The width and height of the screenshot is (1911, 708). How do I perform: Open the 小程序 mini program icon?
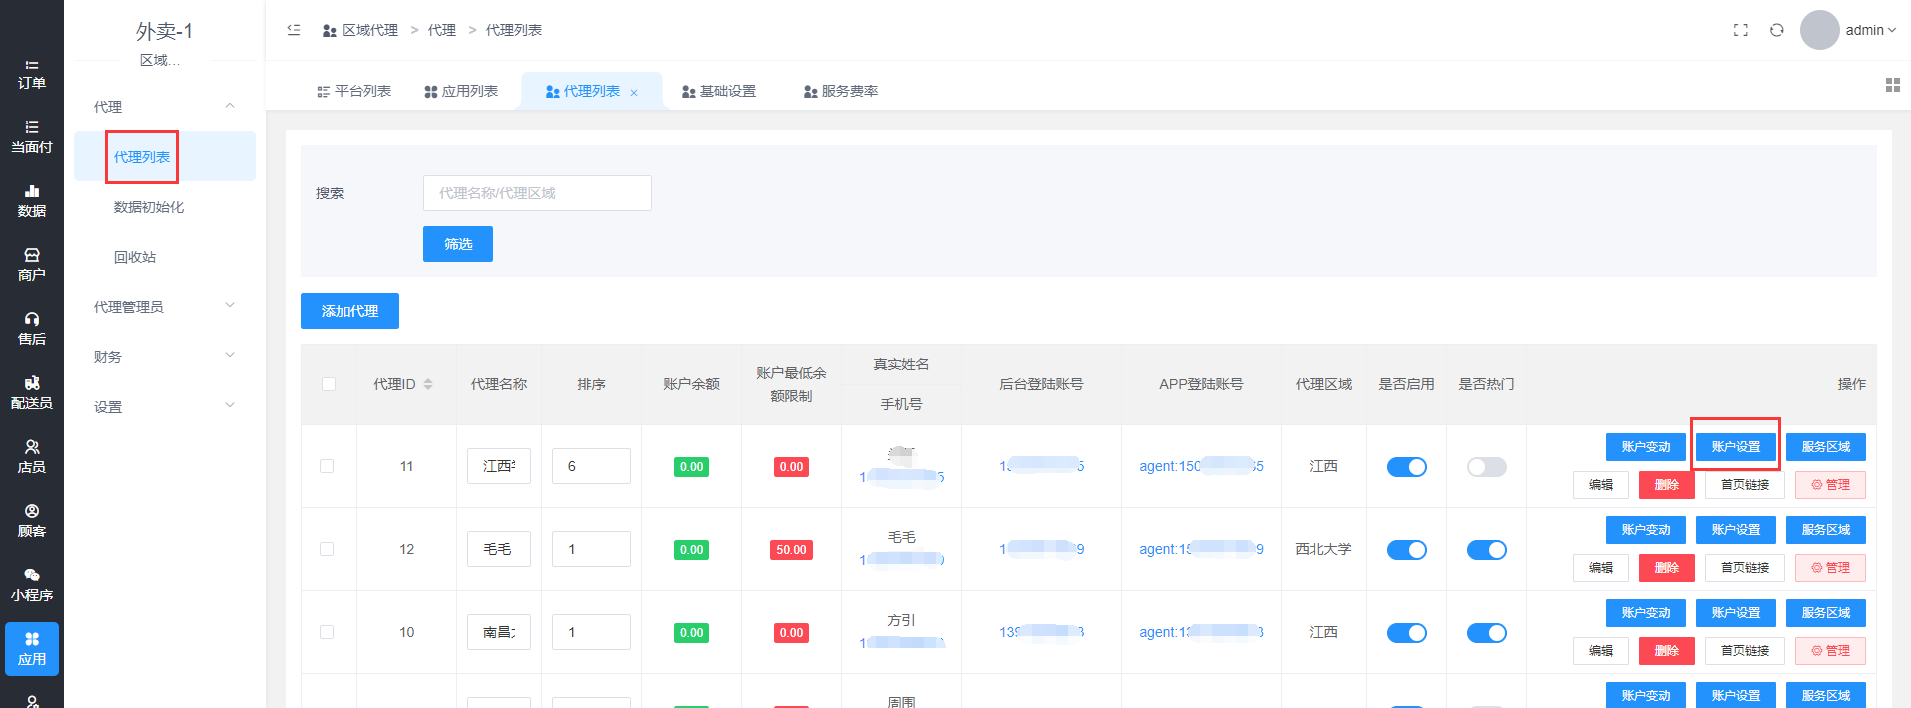click(31, 585)
